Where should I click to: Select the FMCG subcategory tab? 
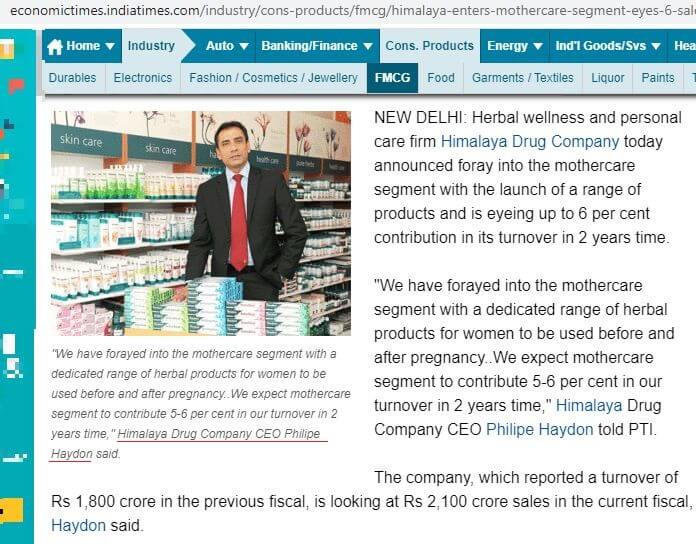(392, 78)
